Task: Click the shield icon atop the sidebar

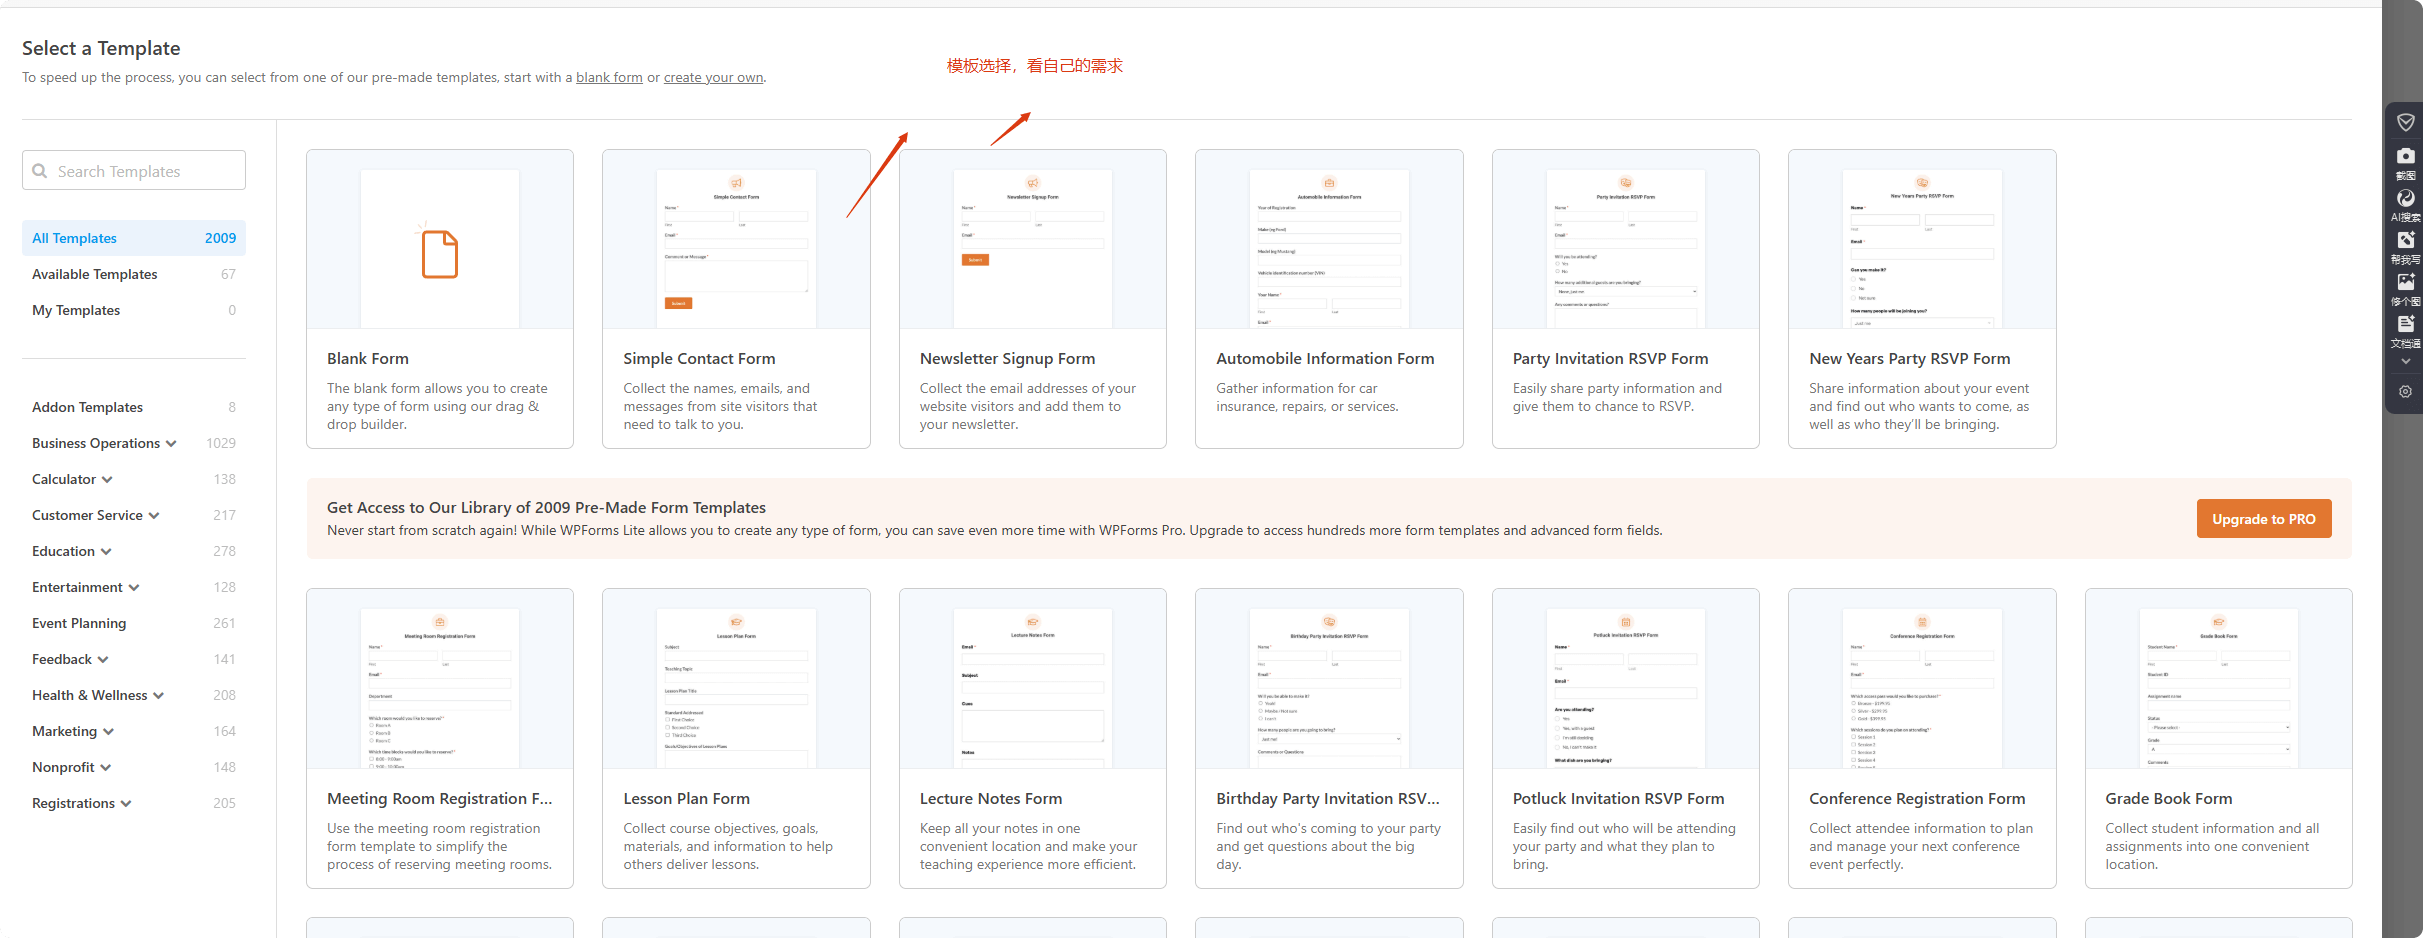Action: (x=2405, y=122)
